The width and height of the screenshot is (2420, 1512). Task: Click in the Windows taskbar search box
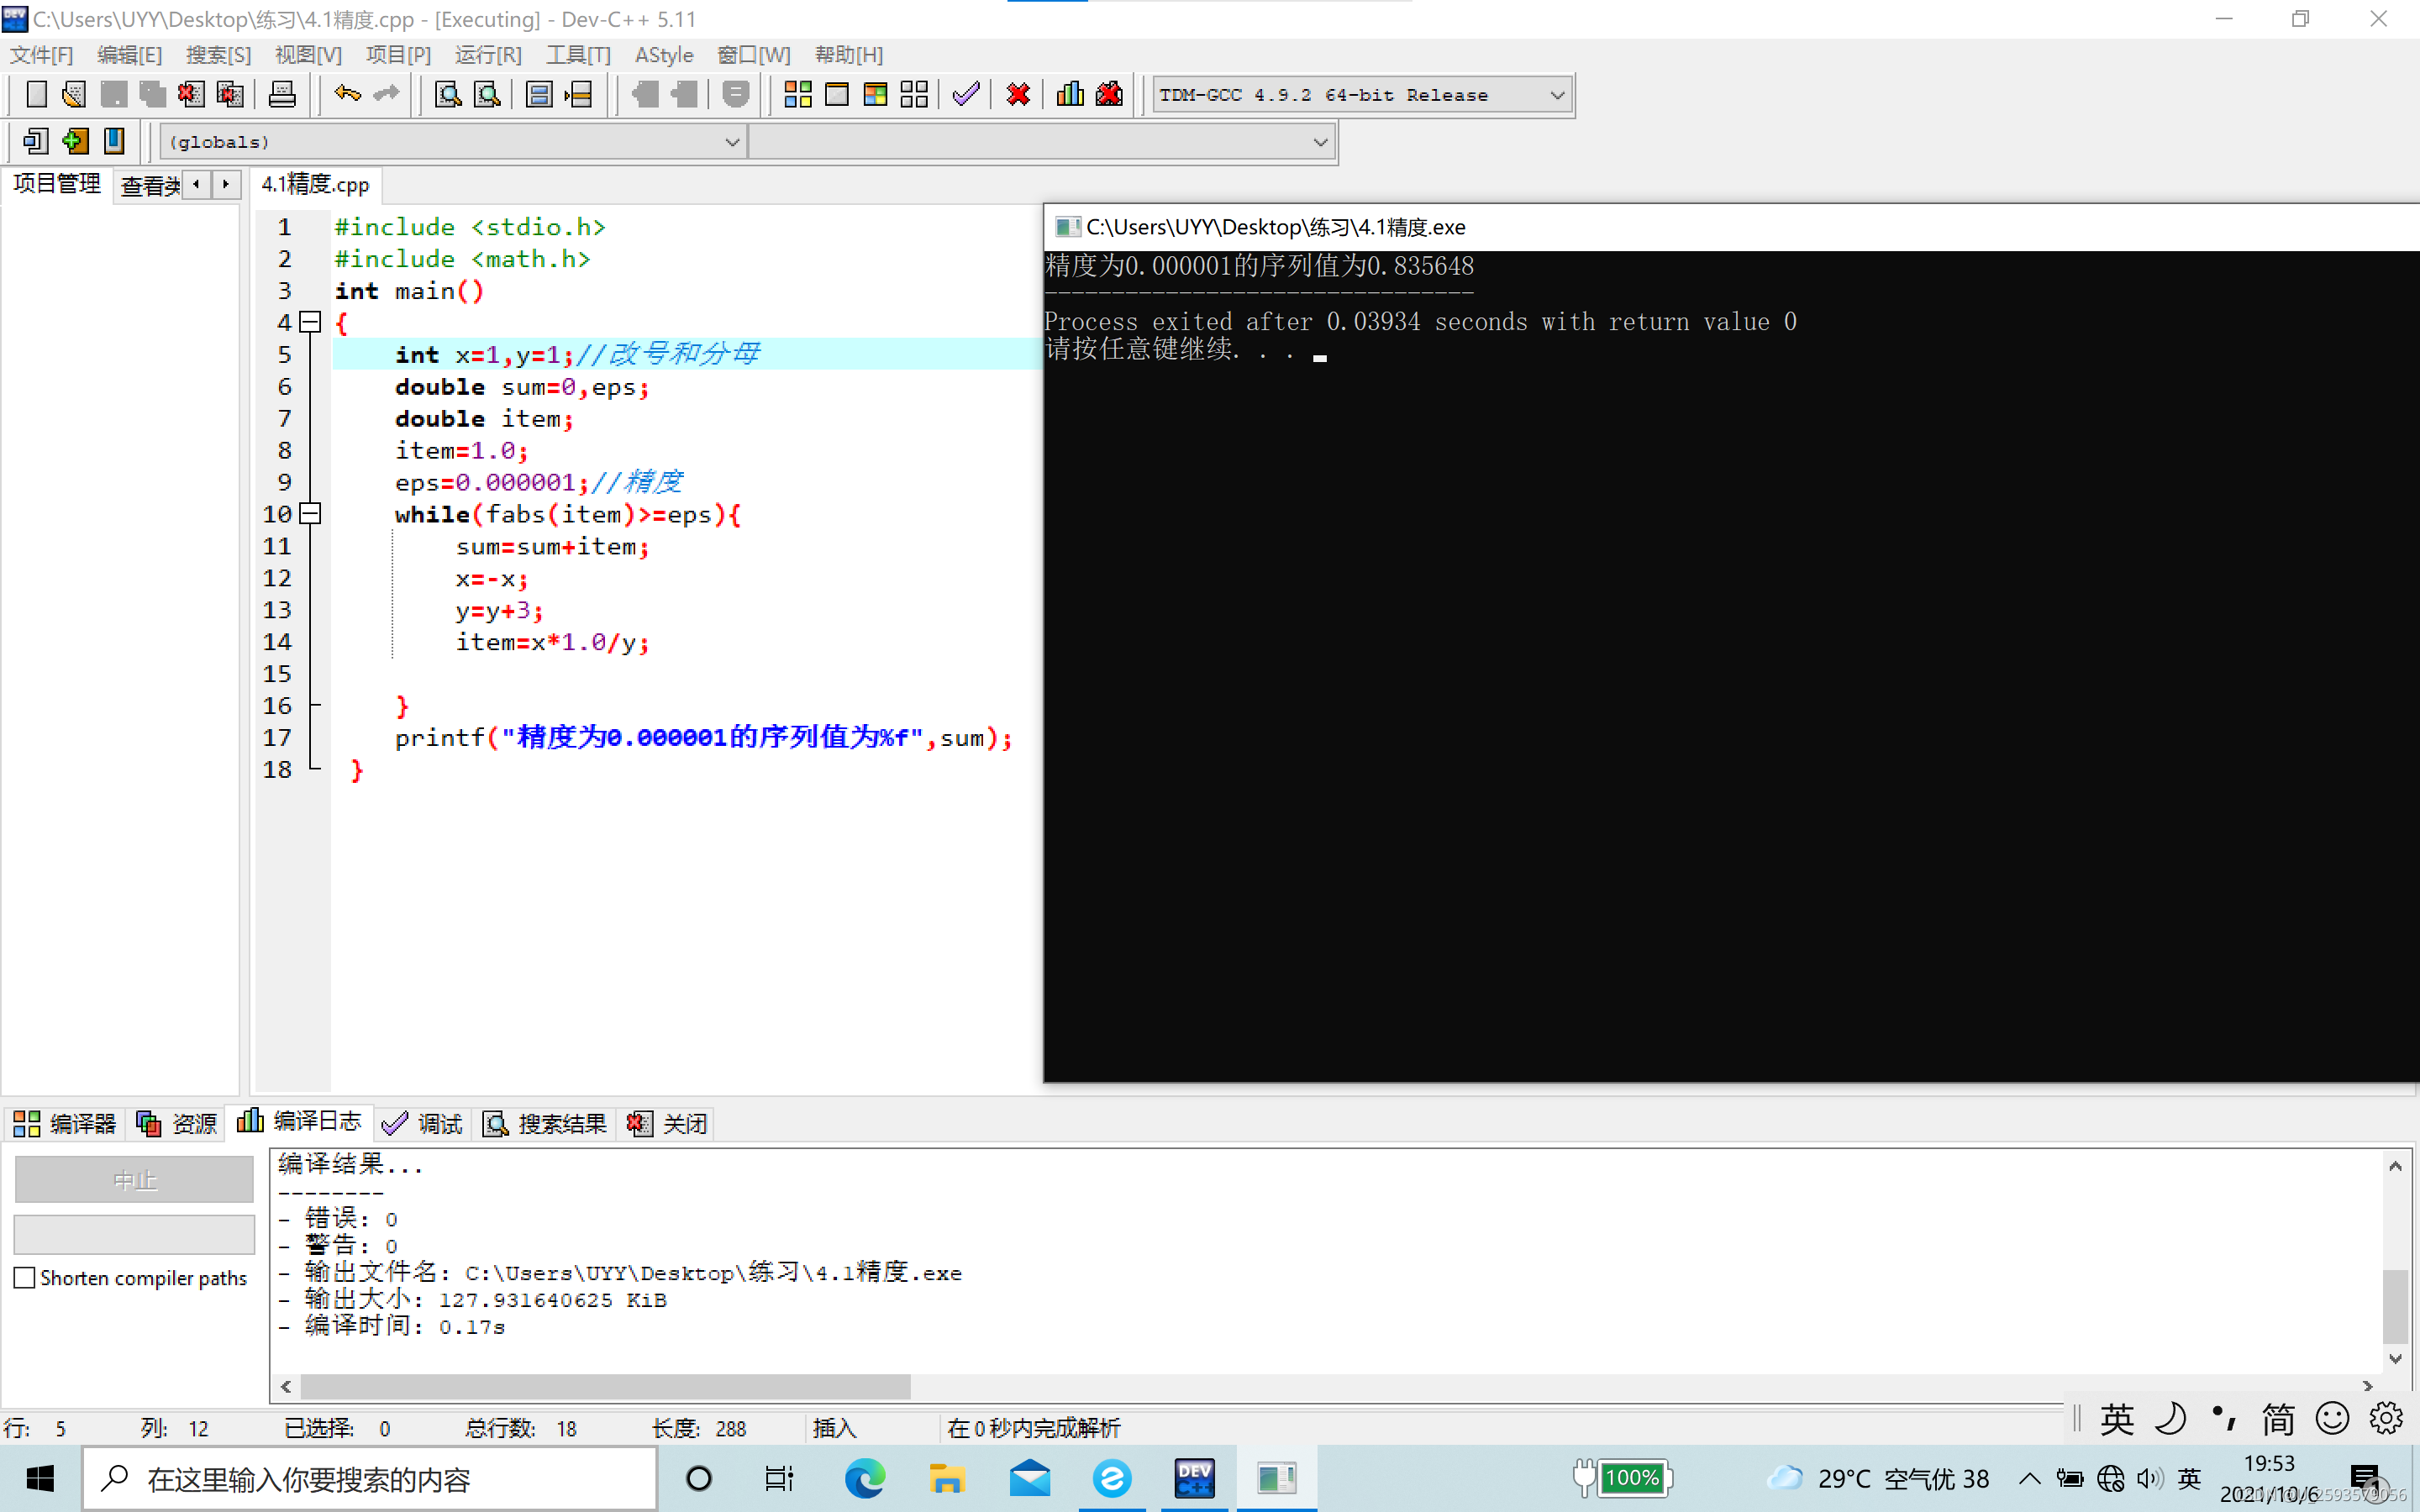click(x=370, y=1478)
